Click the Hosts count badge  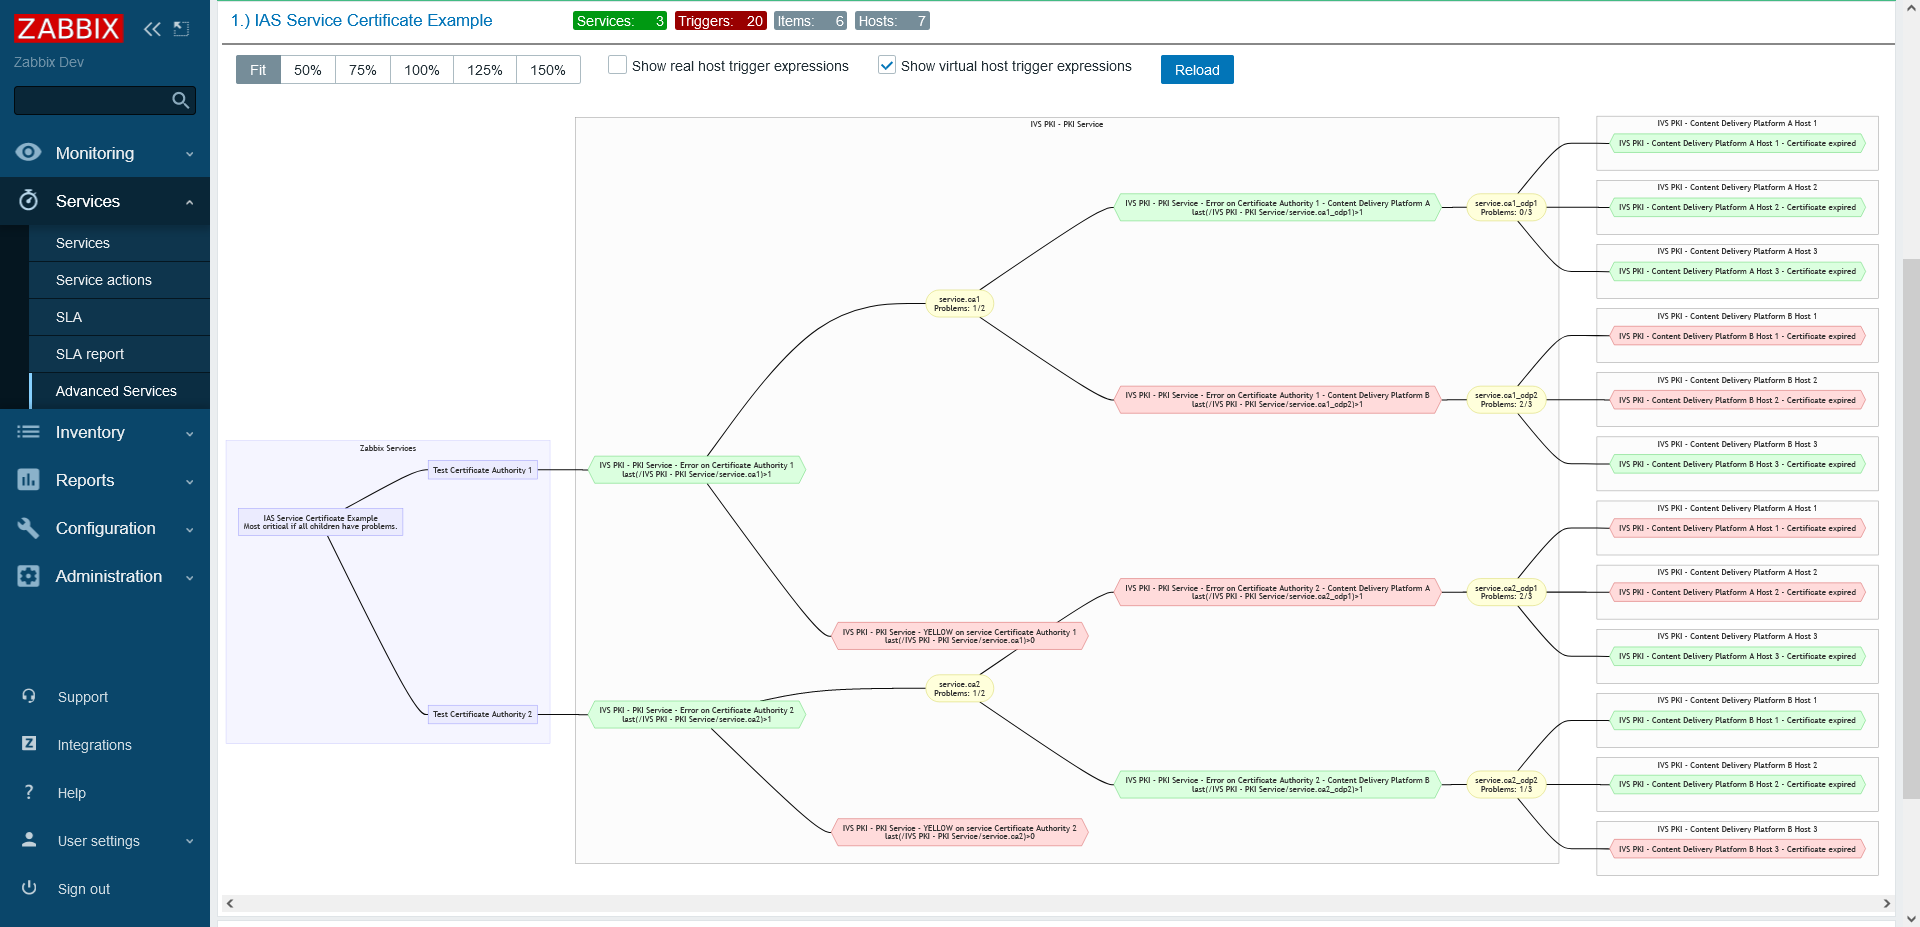892,21
